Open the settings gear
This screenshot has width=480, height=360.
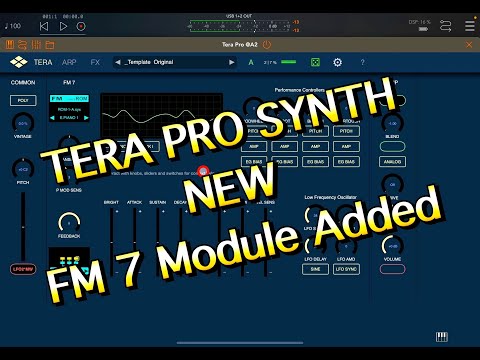337,62
